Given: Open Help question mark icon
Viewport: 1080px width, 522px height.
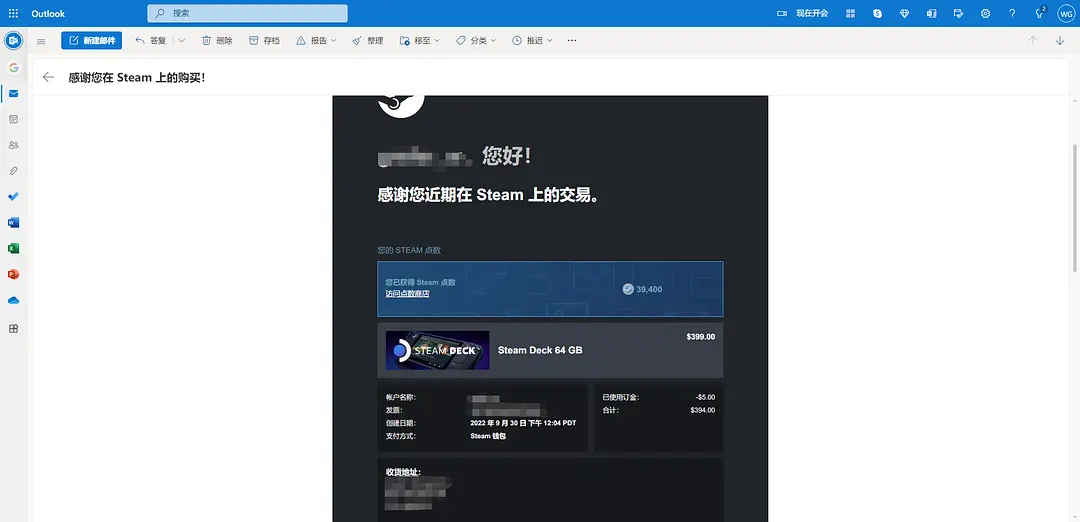Looking at the screenshot, I should pyautogui.click(x=1012, y=13).
